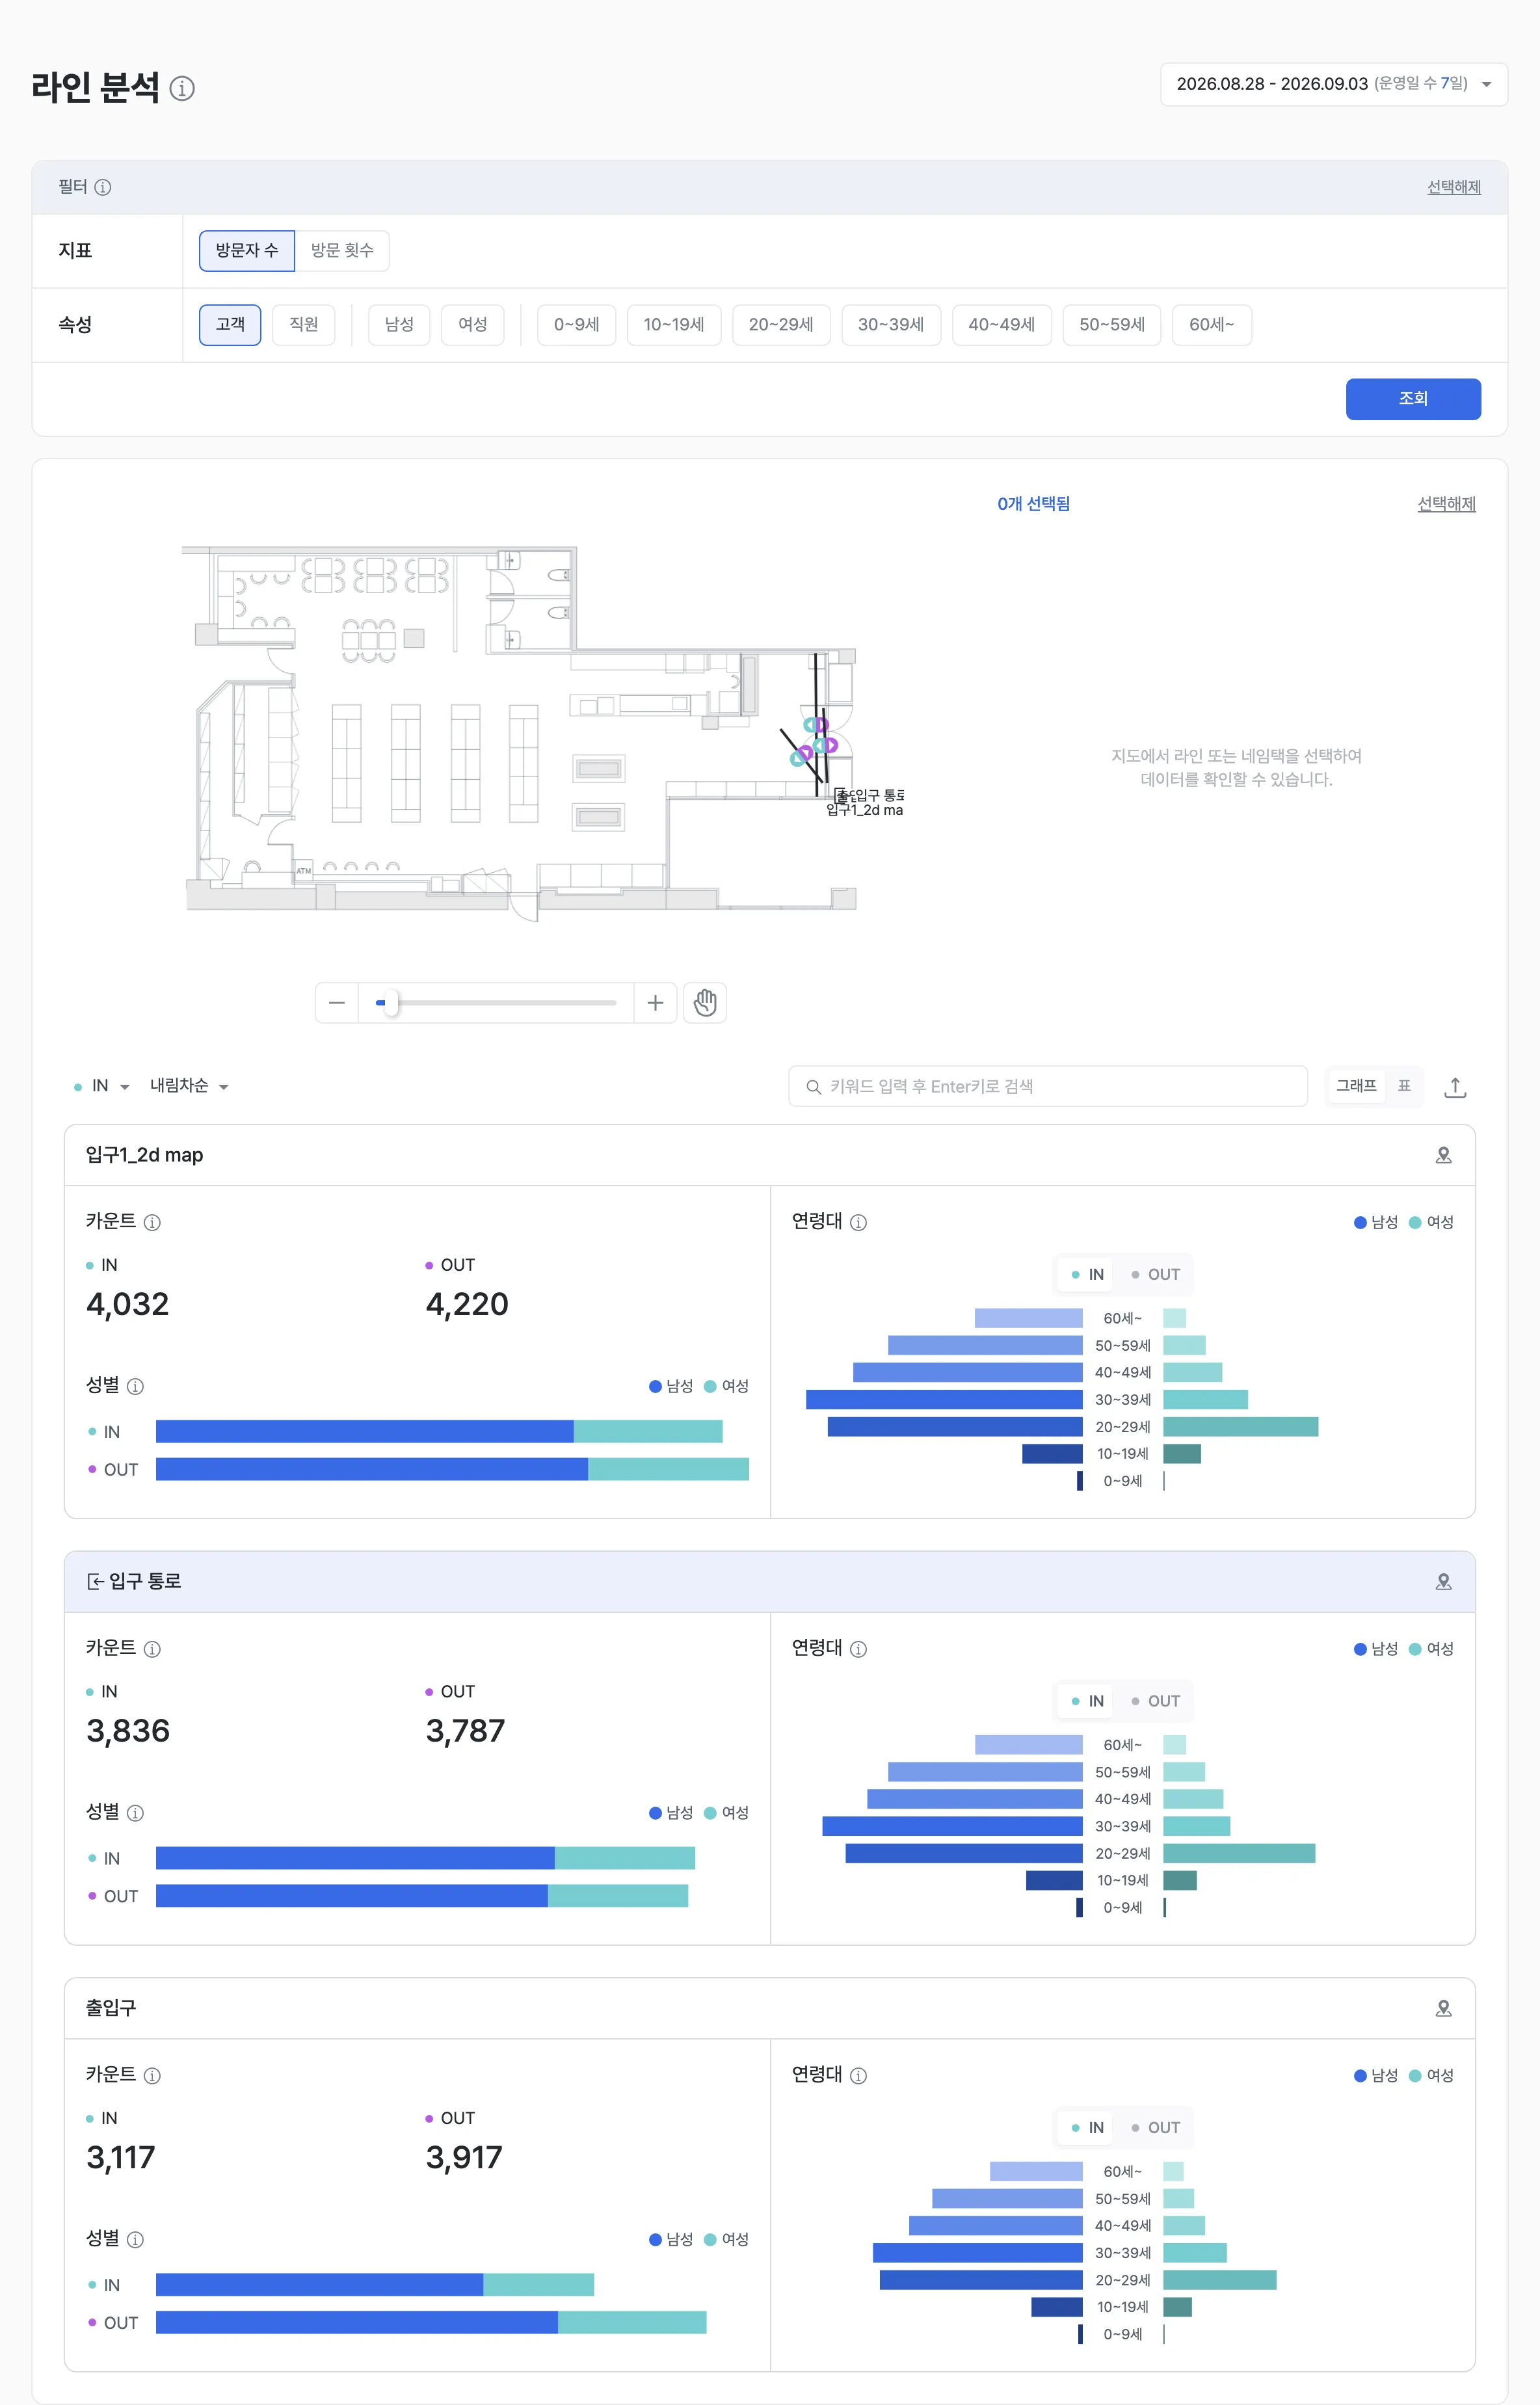Toggle 직원 attribute filter
1540x2405 pixels.
(304, 324)
